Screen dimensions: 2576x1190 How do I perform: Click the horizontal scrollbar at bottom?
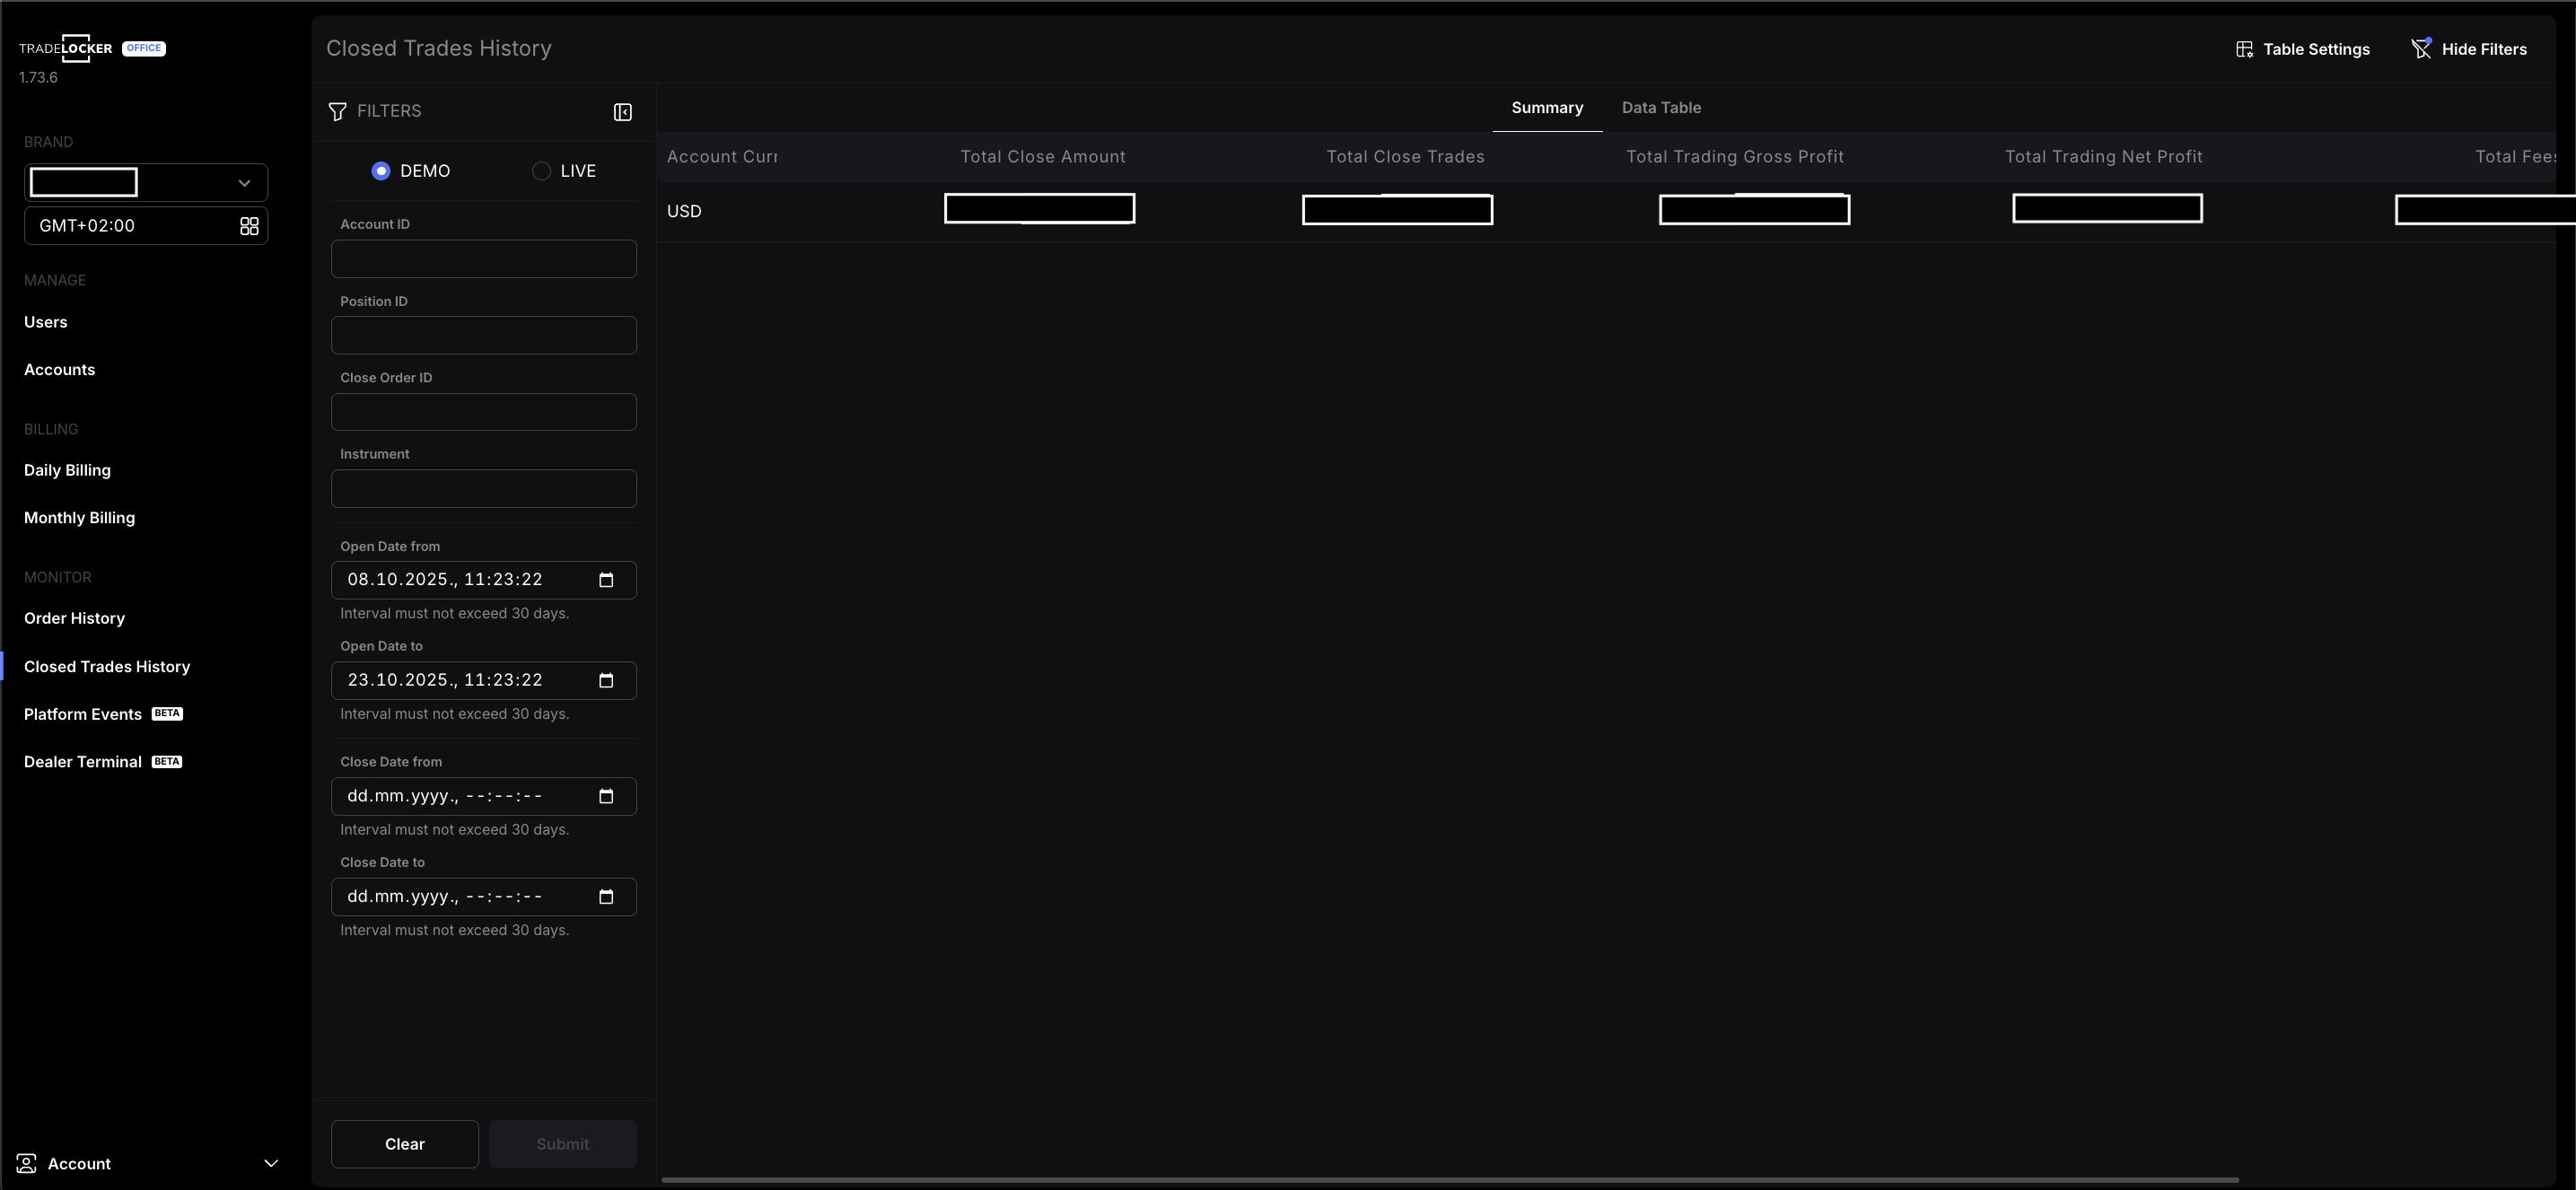[1450, 1180]
